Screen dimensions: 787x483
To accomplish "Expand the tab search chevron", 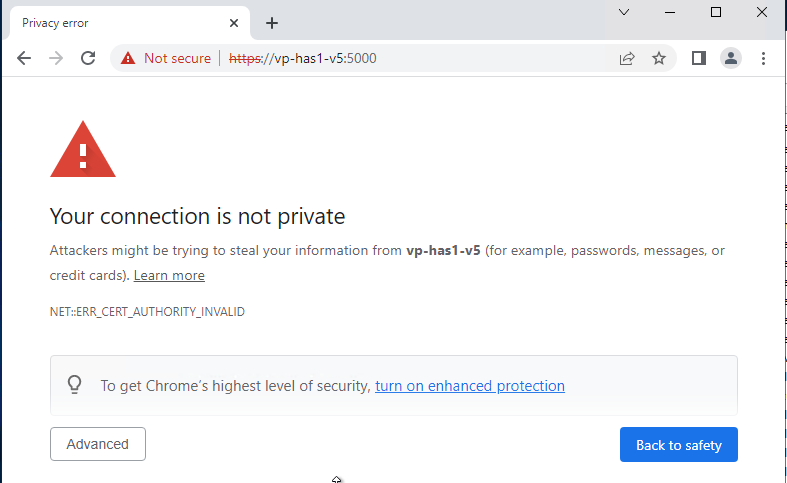I will (x=624, y=12).
